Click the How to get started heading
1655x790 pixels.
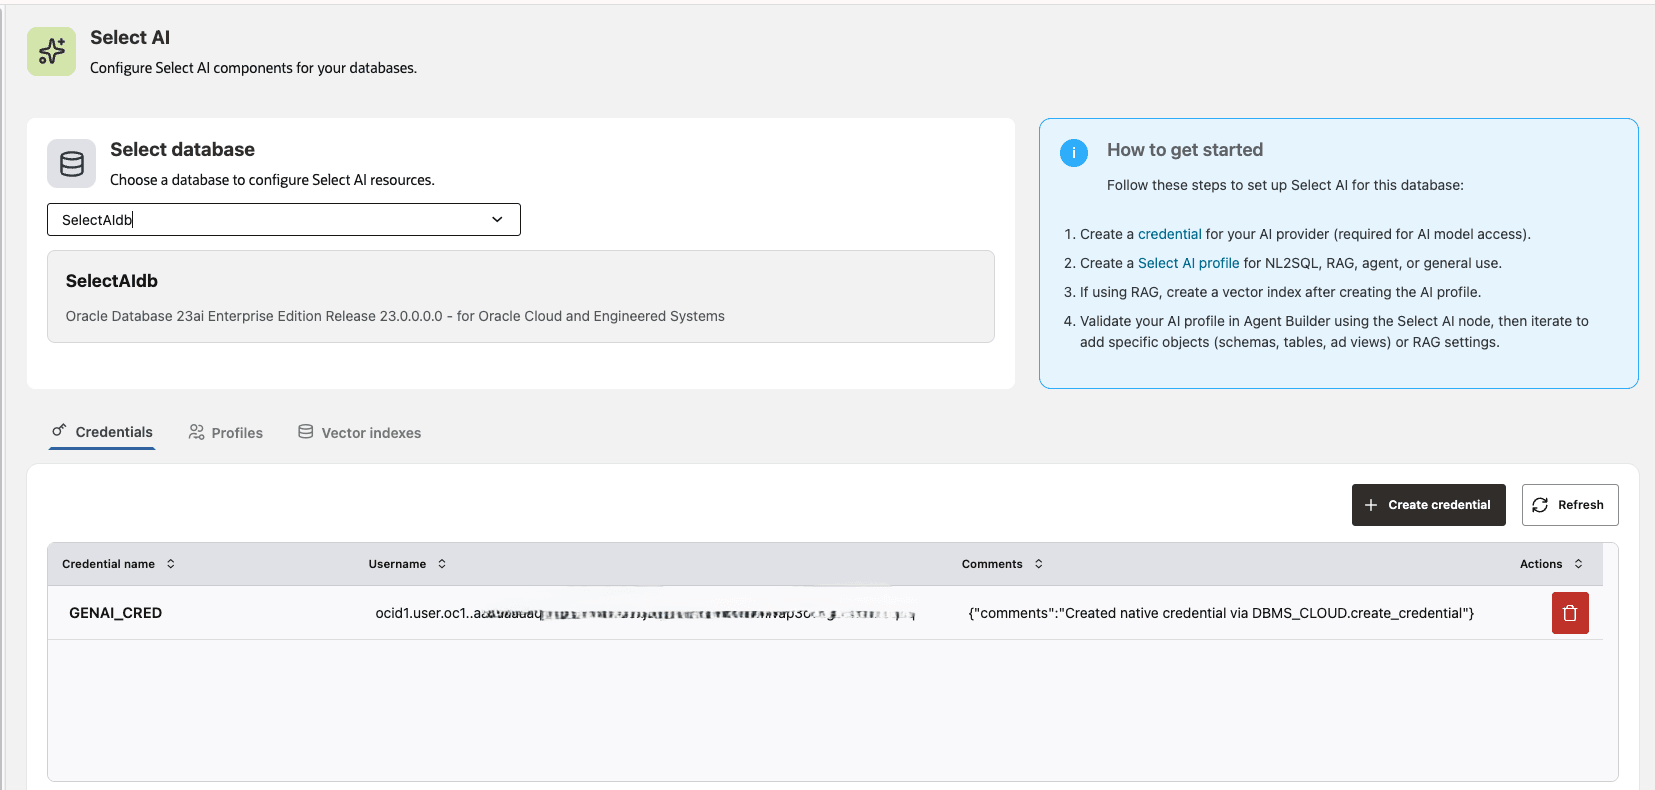1185,150
